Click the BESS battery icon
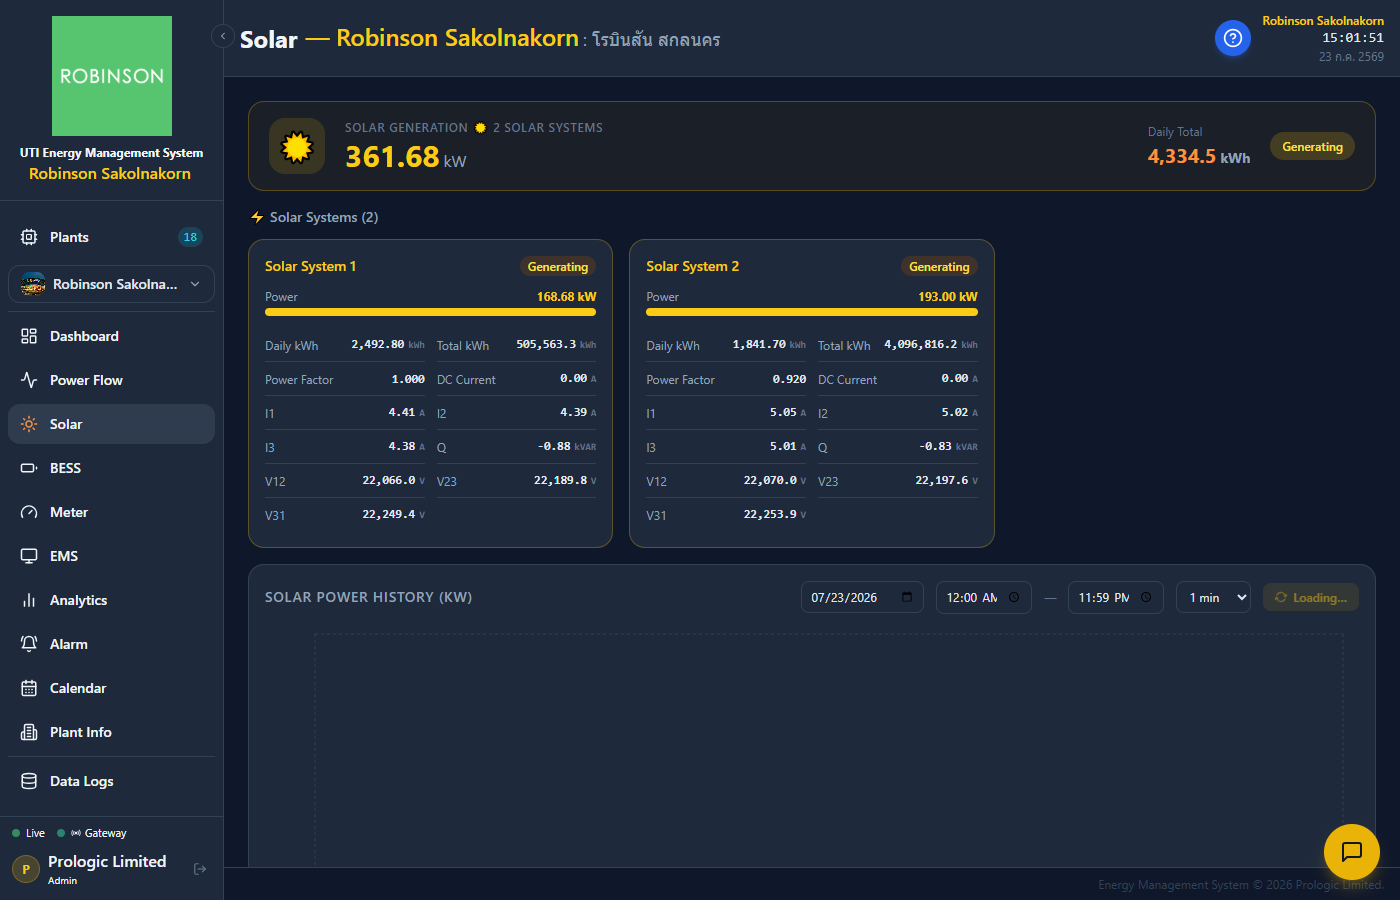 [x=29, y=468]
